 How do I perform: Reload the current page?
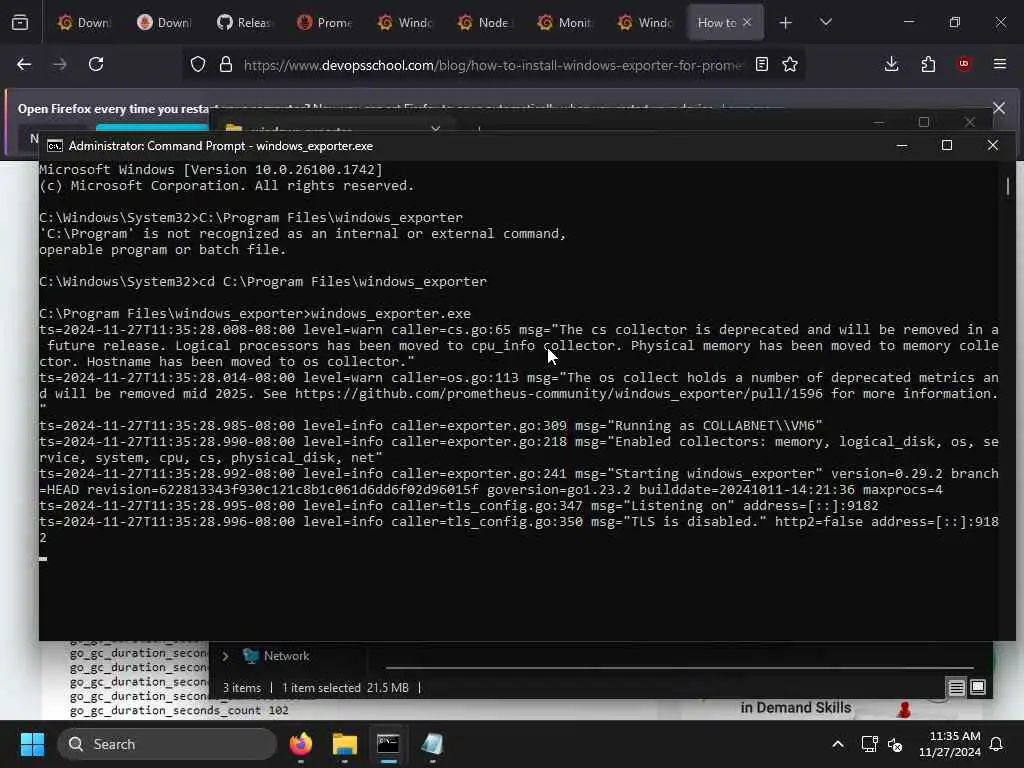click(x=96, y=64)
